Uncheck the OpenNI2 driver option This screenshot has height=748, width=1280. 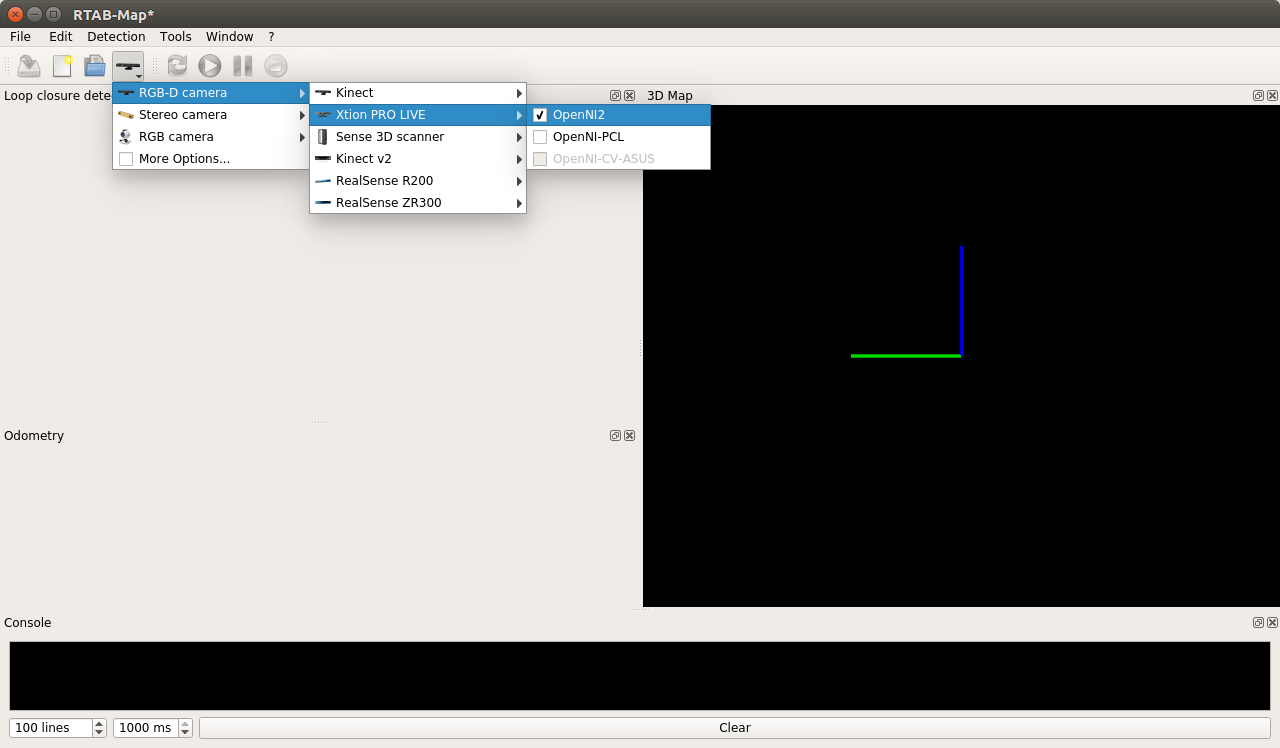pyautogui.click(x=619, y=115)
